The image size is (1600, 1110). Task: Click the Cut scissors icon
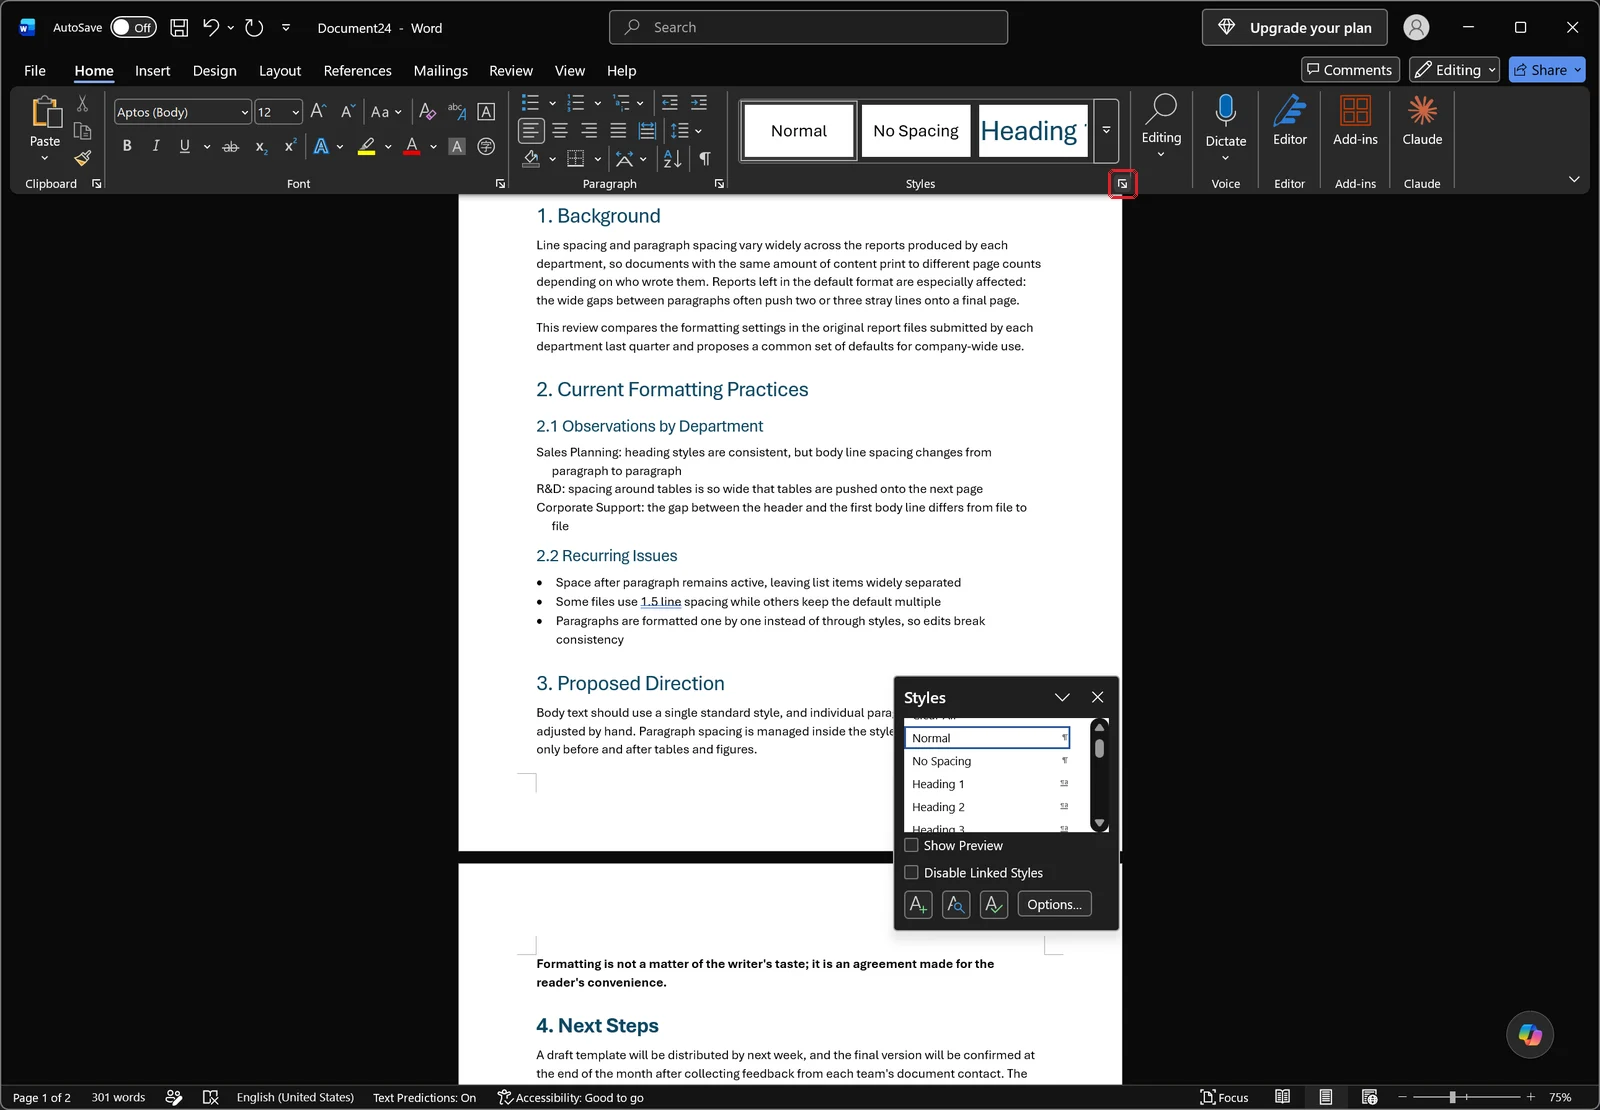82,104
